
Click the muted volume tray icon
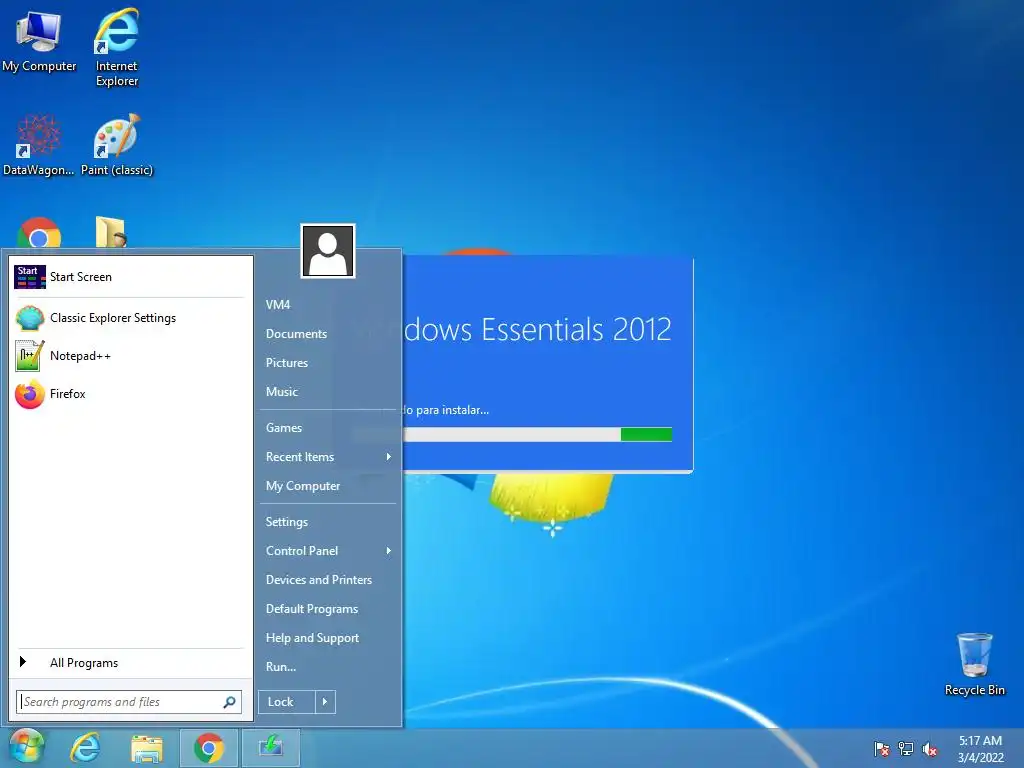point(929,749)
